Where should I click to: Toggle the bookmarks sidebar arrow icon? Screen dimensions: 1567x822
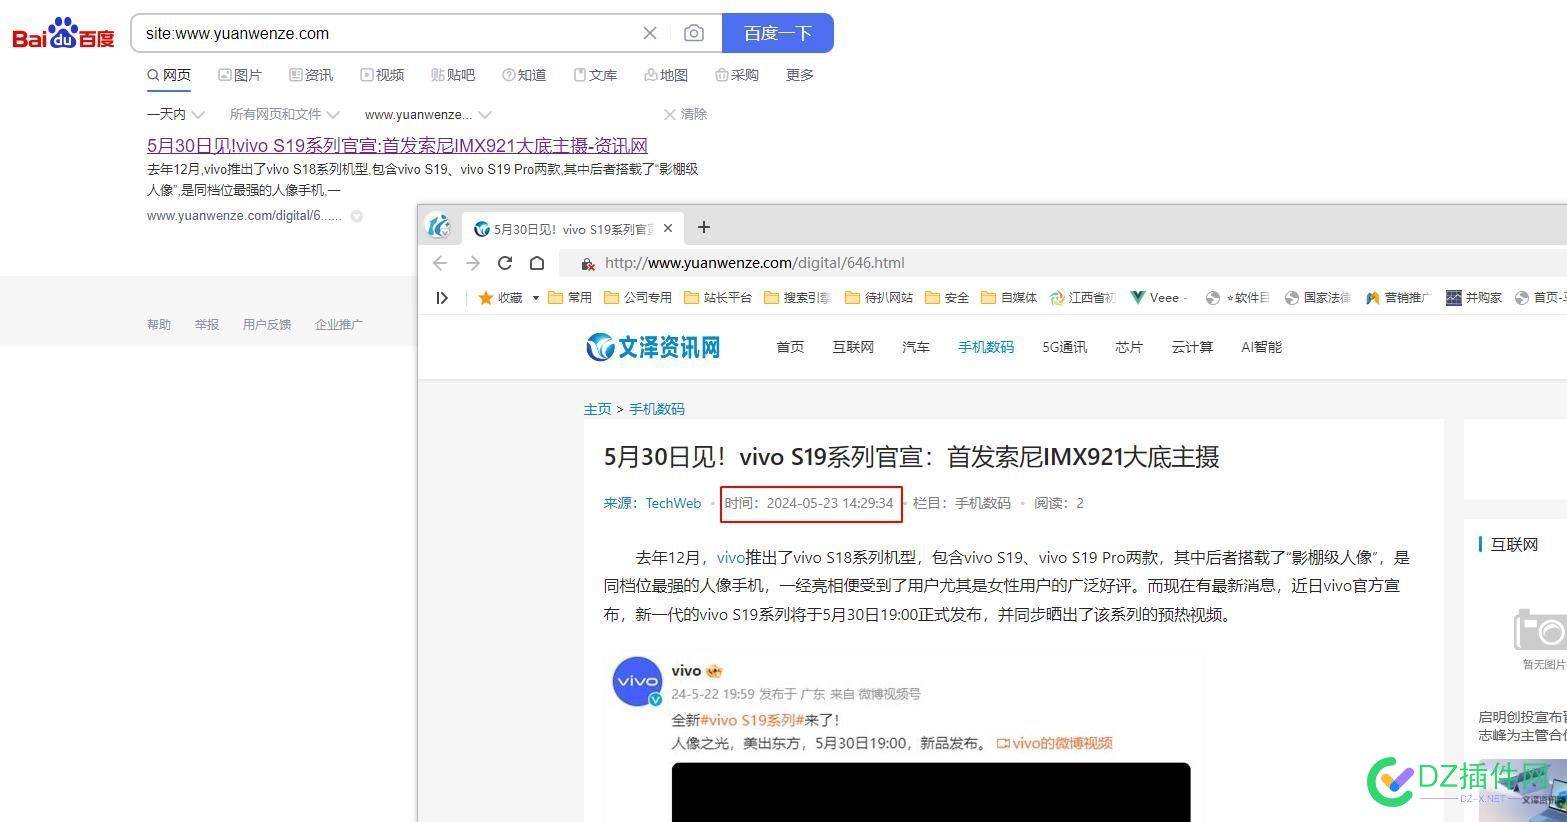coord(442,297)
